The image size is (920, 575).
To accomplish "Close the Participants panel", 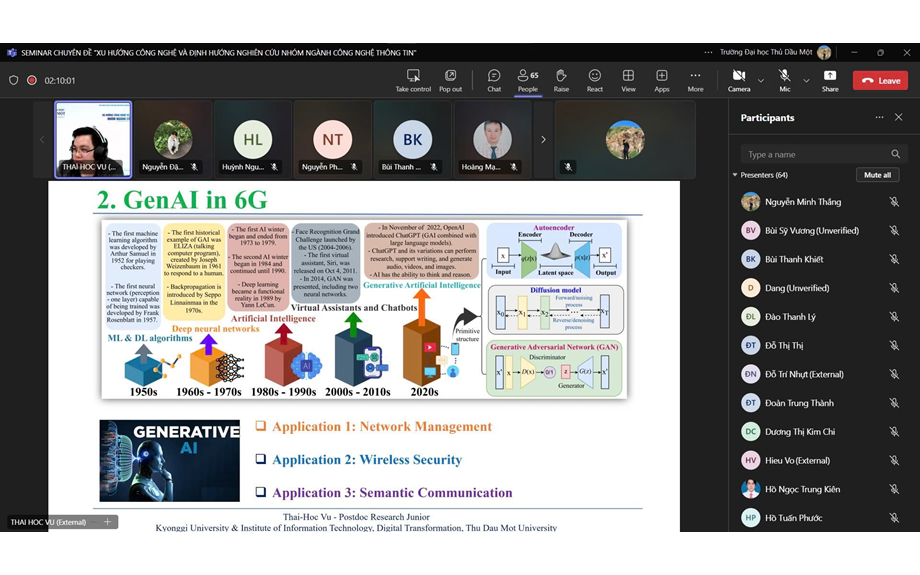I will click(898, 117).
